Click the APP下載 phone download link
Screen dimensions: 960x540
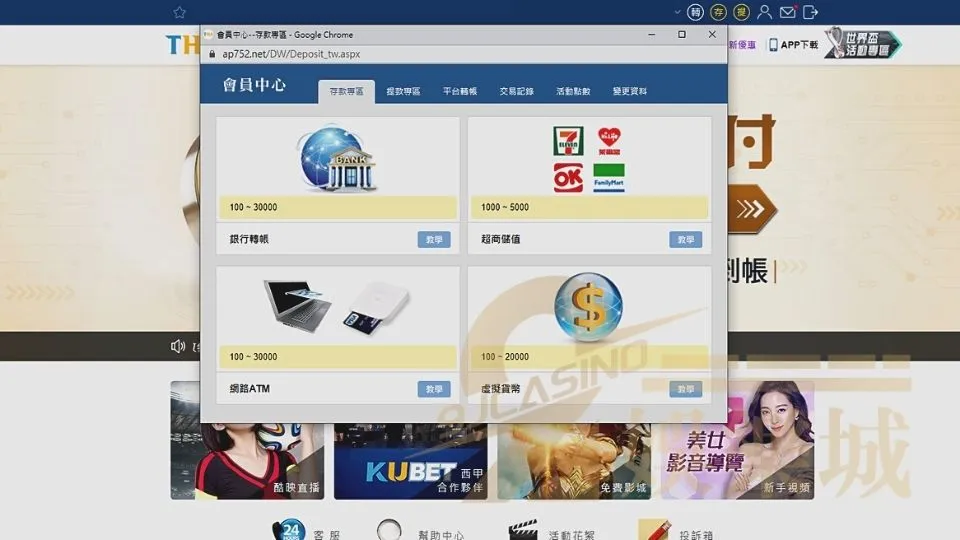coord(793,45)
